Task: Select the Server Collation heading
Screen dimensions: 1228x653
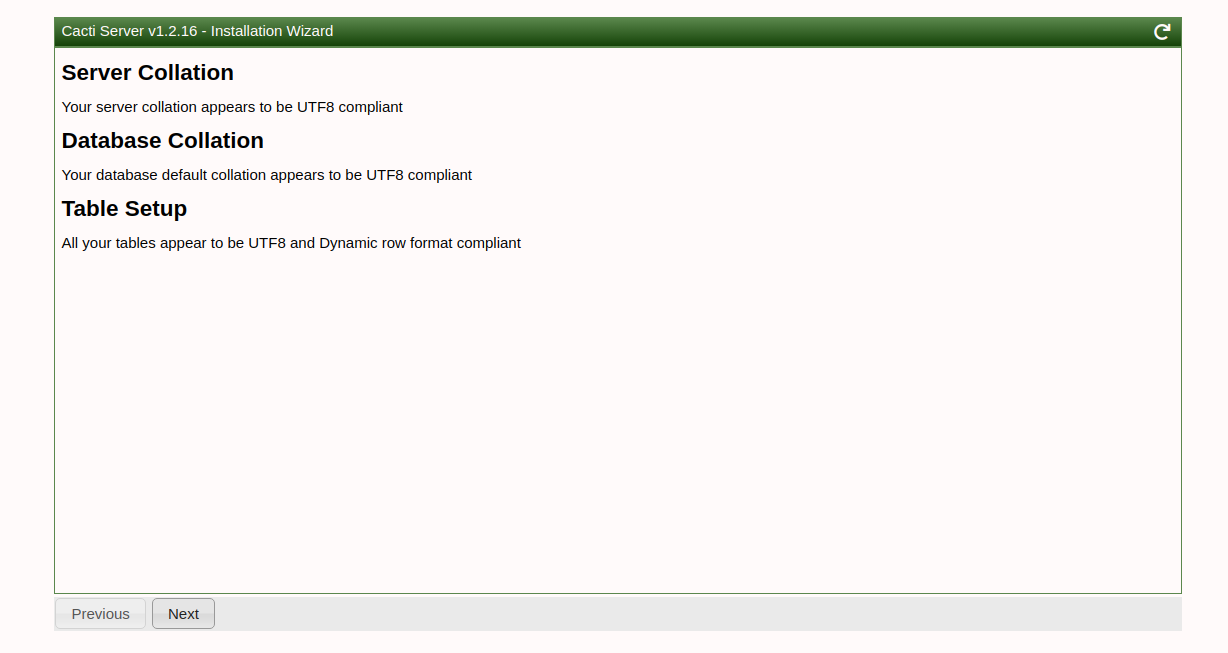Action: click(x=147, y=73)
